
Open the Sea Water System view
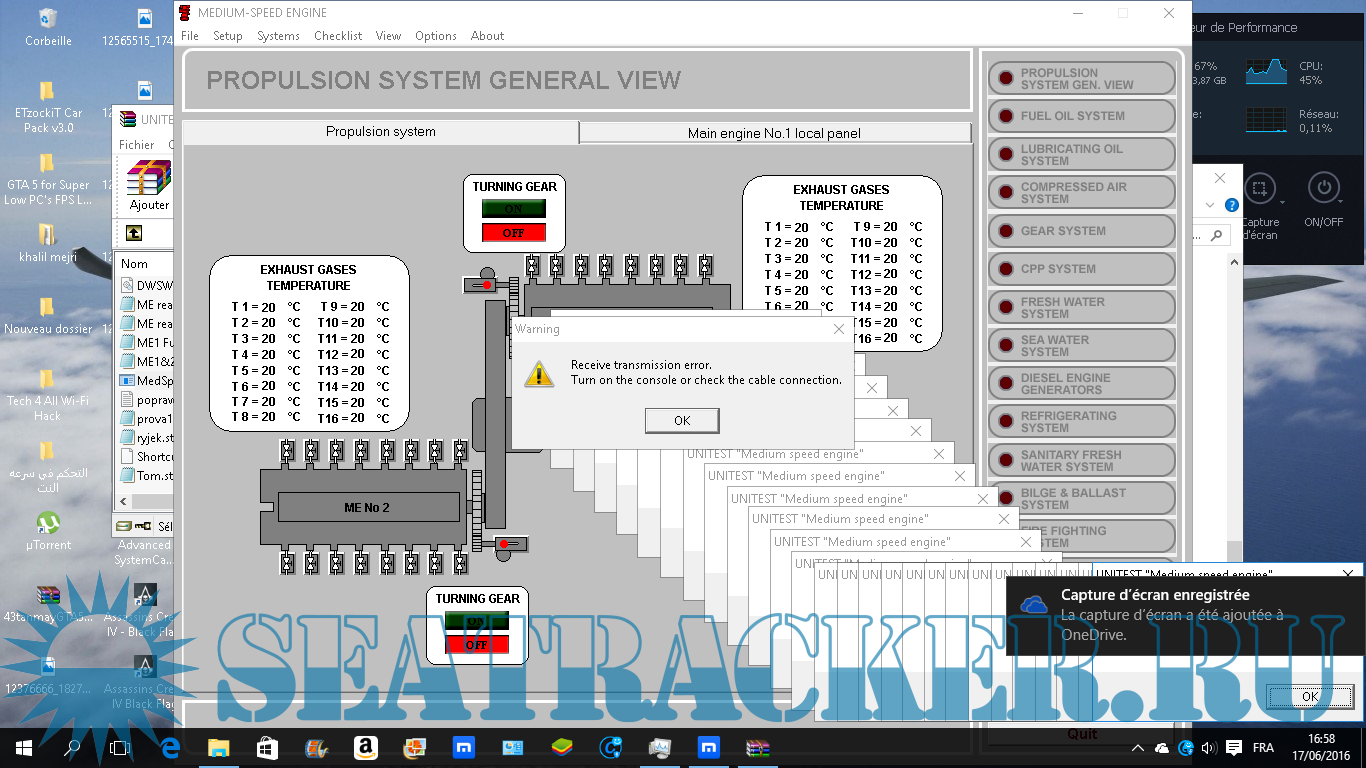coord(1081,346)
